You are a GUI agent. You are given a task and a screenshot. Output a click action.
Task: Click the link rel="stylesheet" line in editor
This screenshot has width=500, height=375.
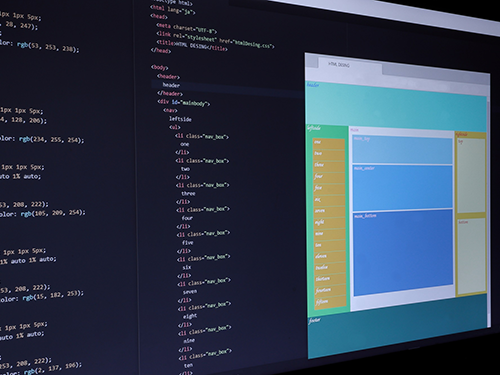pos(215,40)
